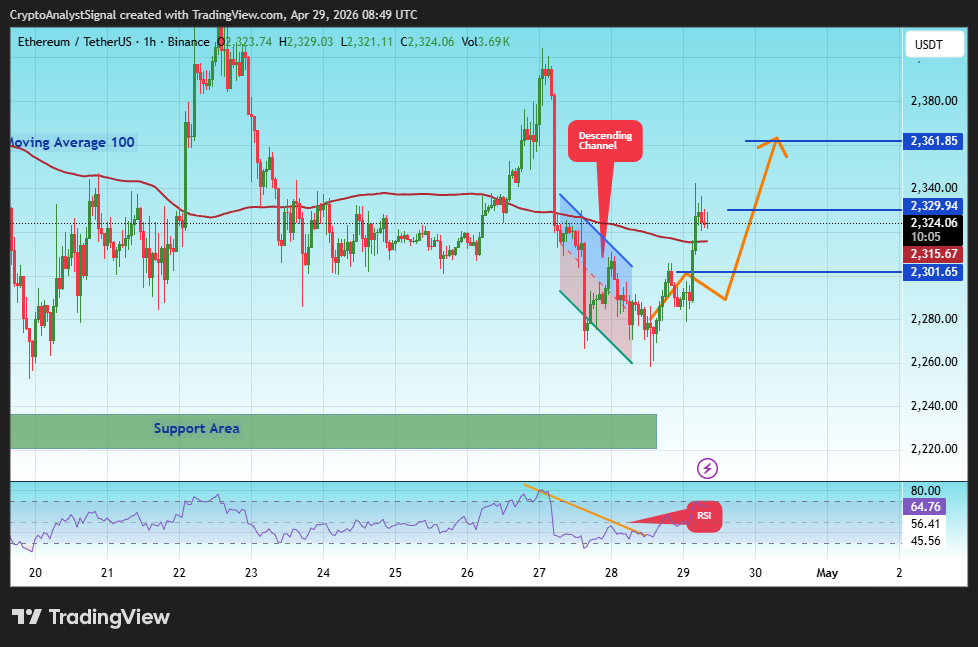Select the 2,329.94 price line label
The width and height of the screenshot is (978, 647).
point(933,206)
